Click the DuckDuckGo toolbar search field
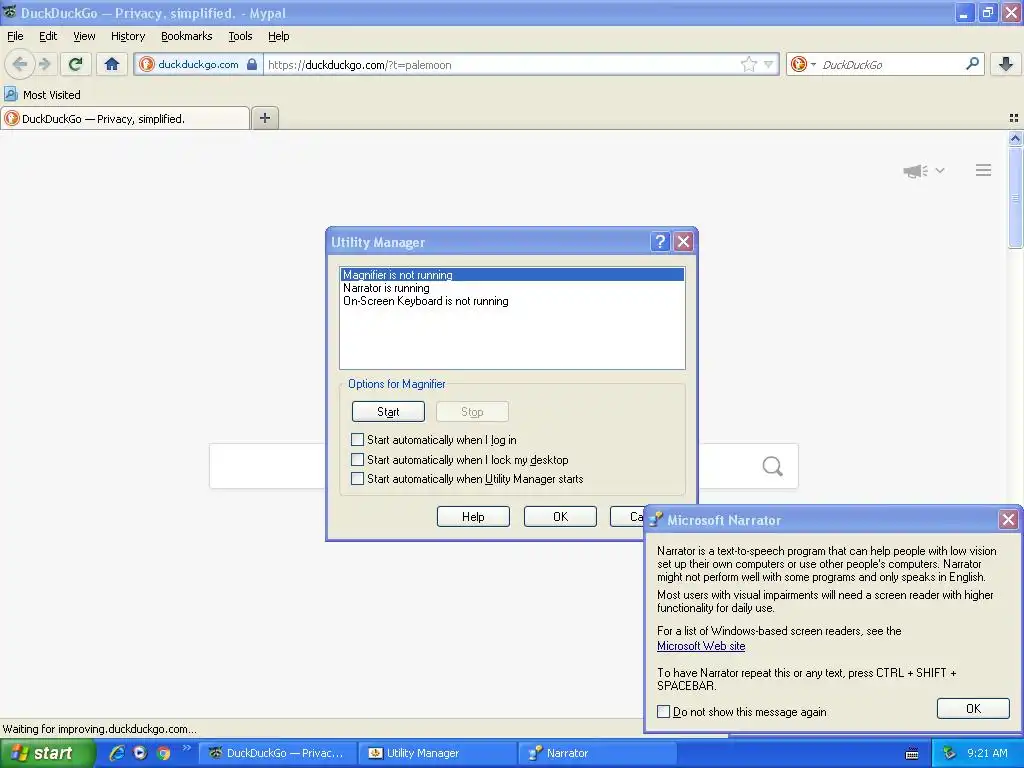The height and width of the screenshot is (768, 1024). (891, 65)
